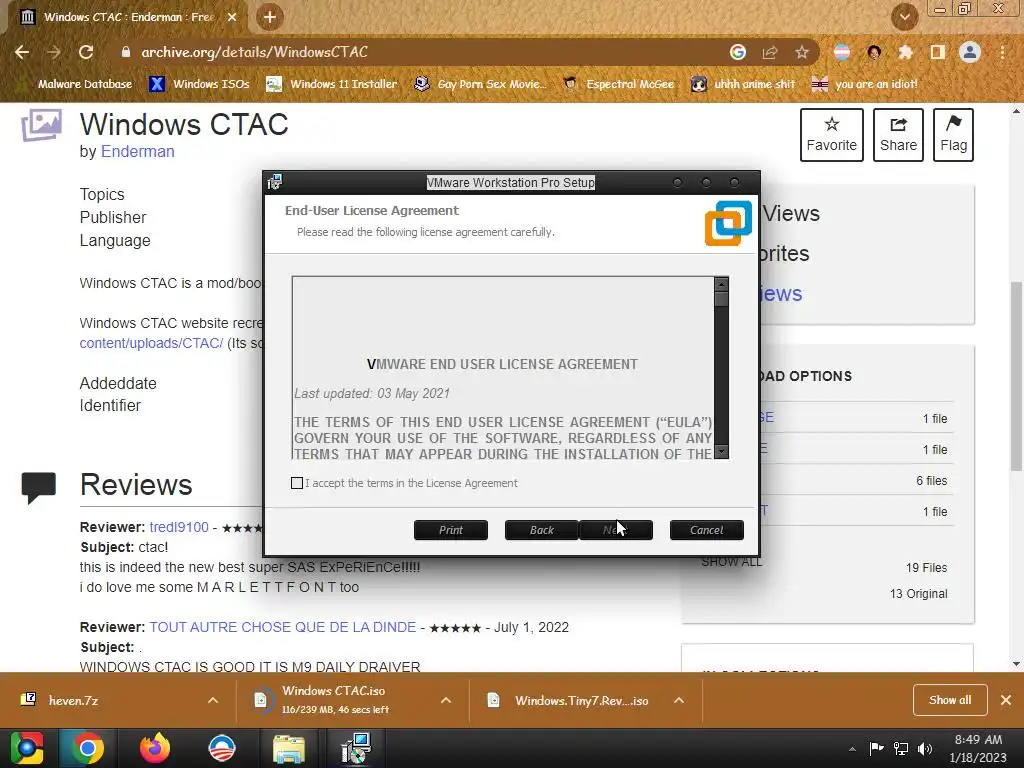Click the EULA scrollbar up arrow
The width and height of the screenshot is (1024, 768).
721,284
